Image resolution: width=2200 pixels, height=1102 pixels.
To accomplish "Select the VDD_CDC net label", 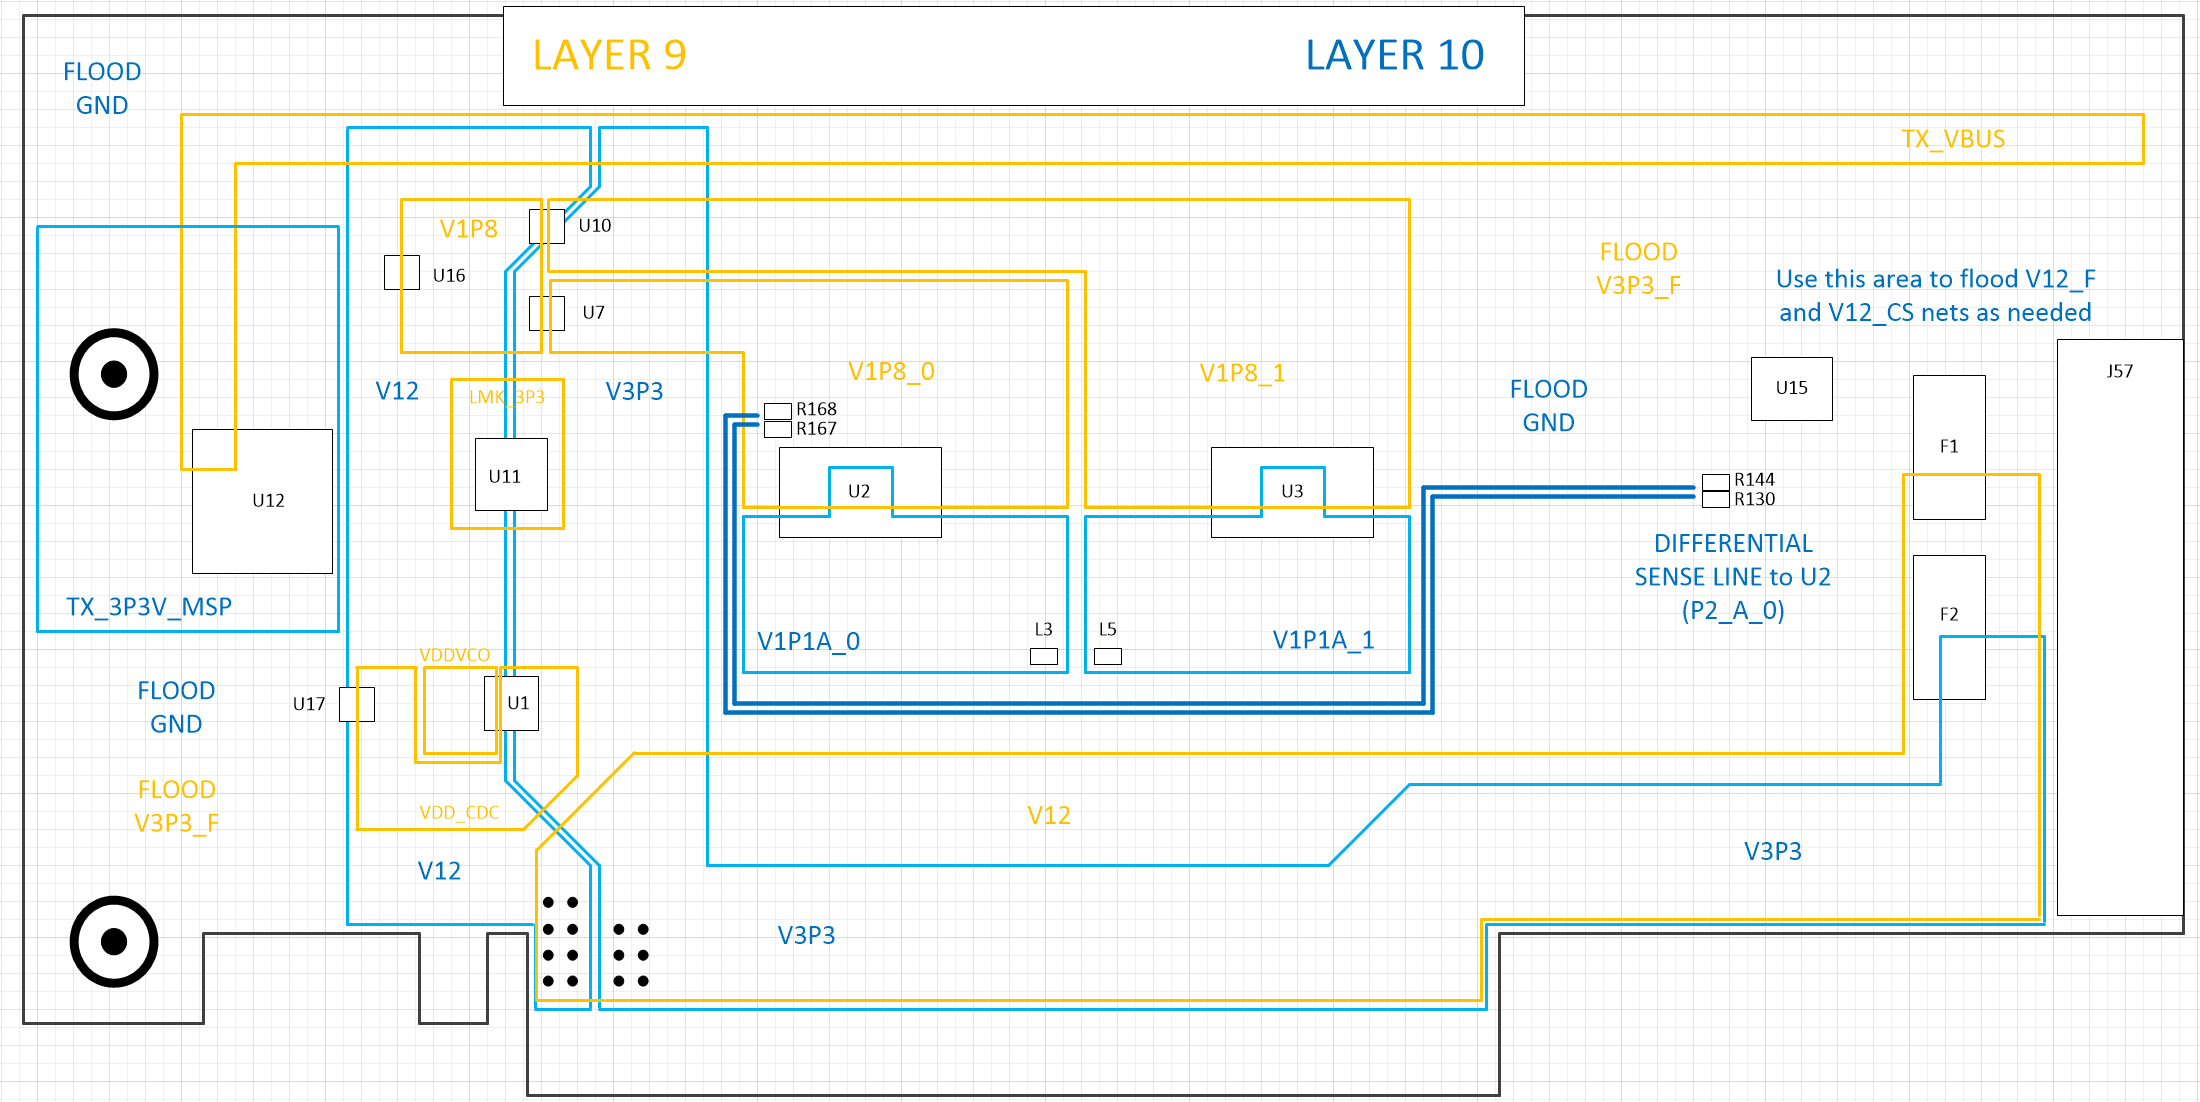I will (459, 812).
